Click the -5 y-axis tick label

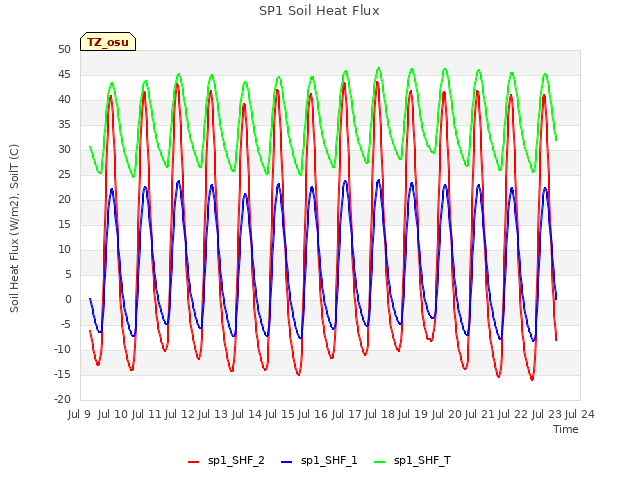pos(64,324)
